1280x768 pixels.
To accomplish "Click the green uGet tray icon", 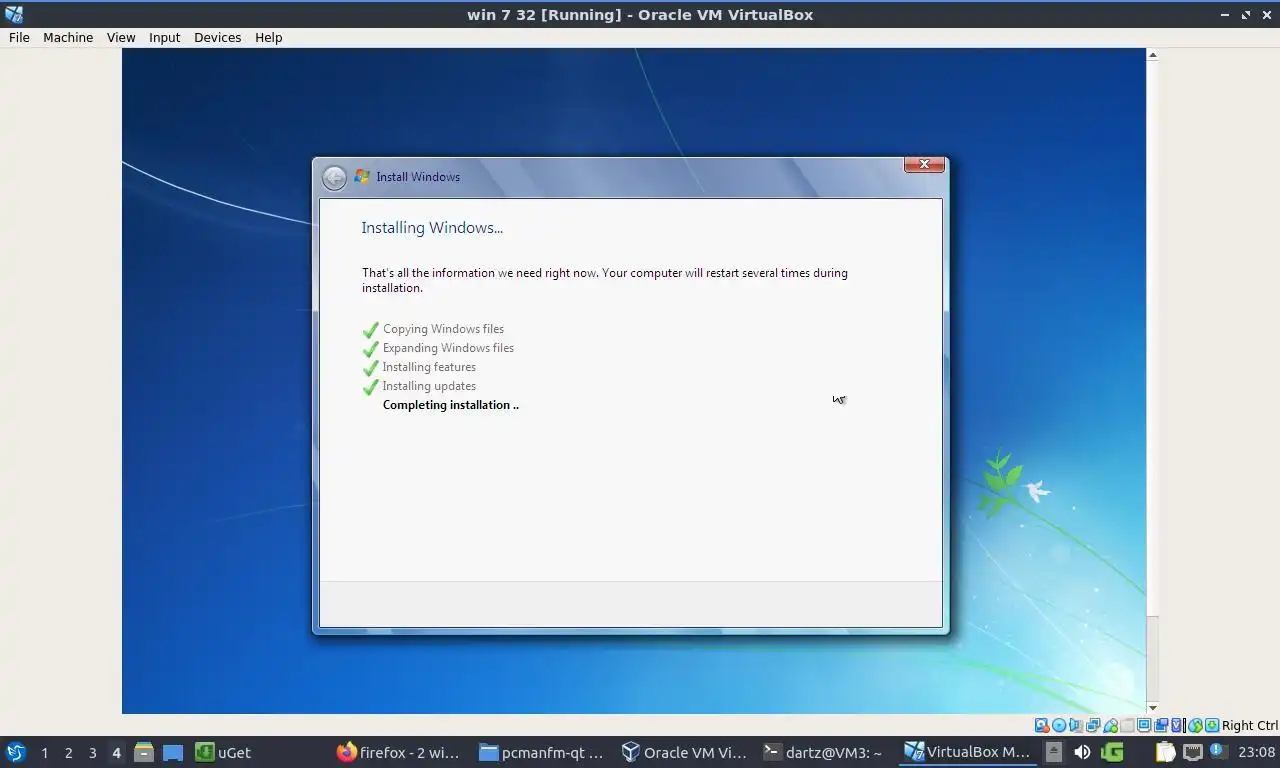I will click(x=1112, y=752).
